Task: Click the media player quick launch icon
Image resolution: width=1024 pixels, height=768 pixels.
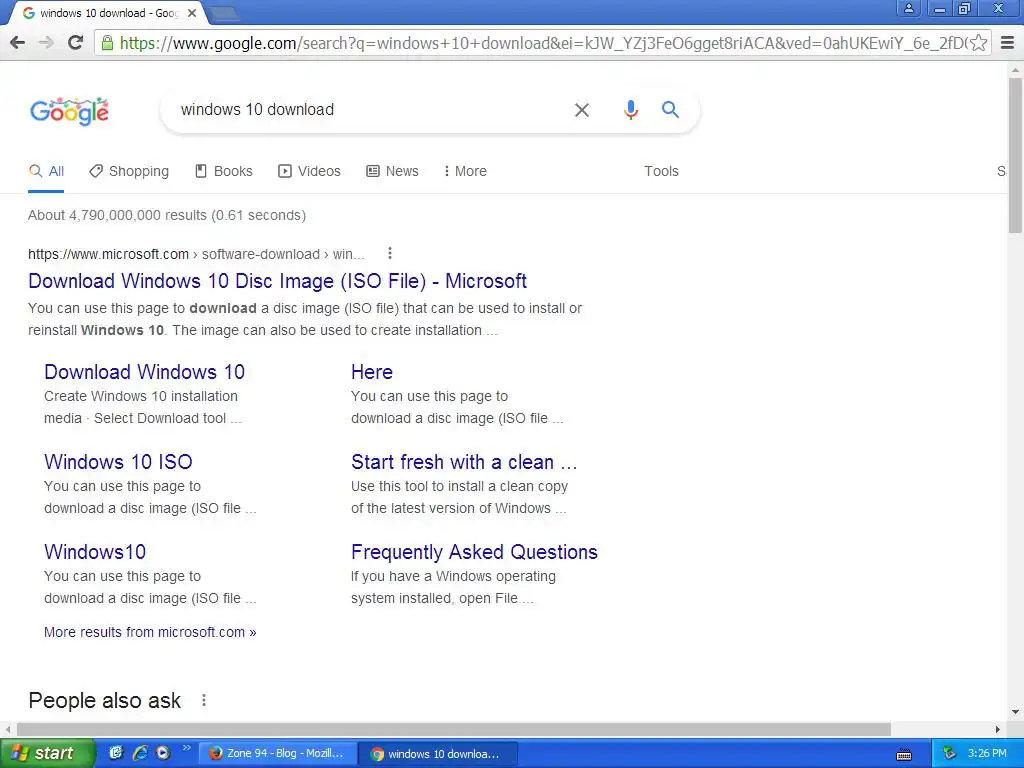Action: point(163,753)
